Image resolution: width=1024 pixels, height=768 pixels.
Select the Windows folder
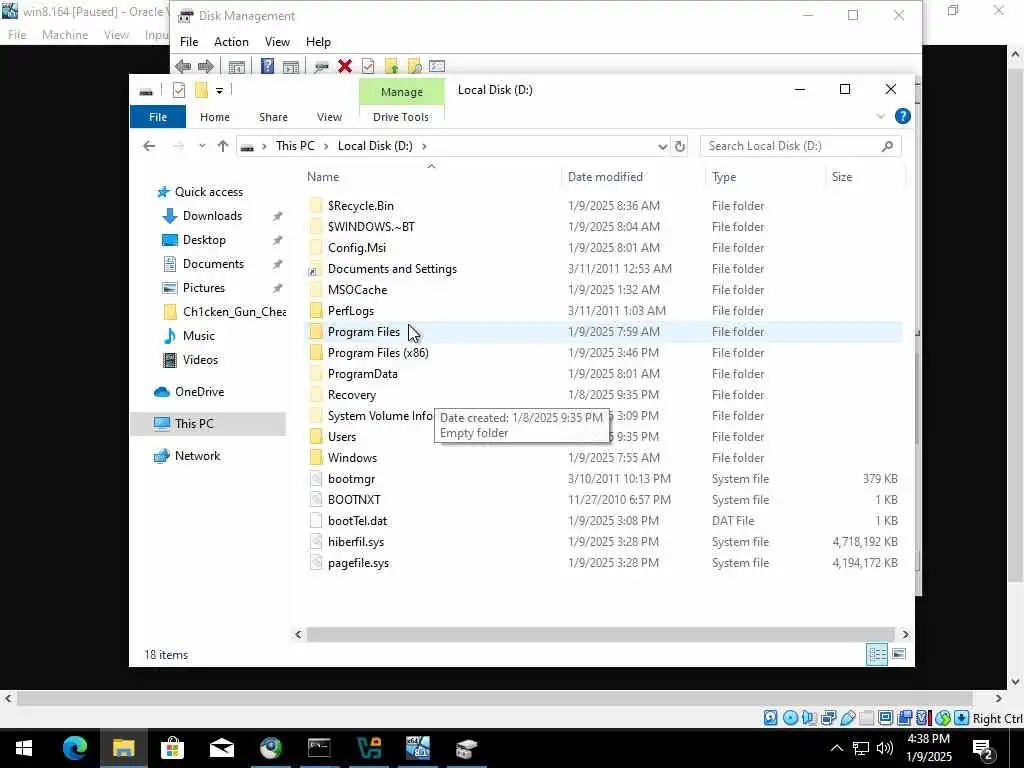pyautogui.click(x=352, y=458)
